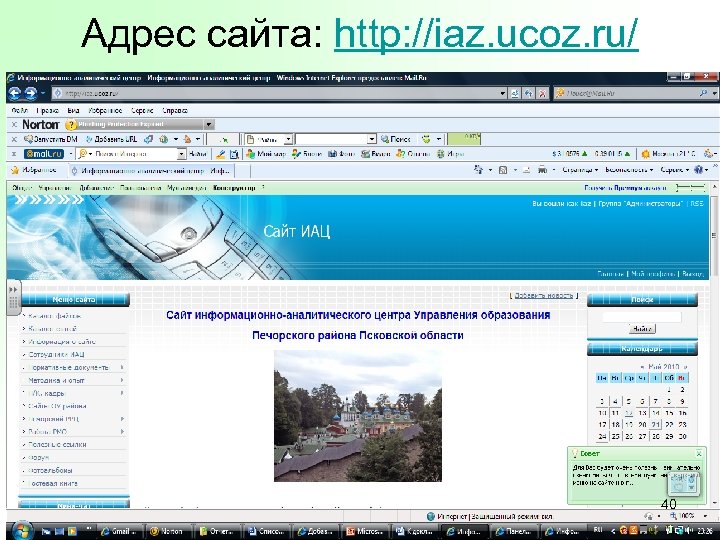Viewport: 720px width, 540px height.
Task: Click the Мой профиль link
Action: 653,274
